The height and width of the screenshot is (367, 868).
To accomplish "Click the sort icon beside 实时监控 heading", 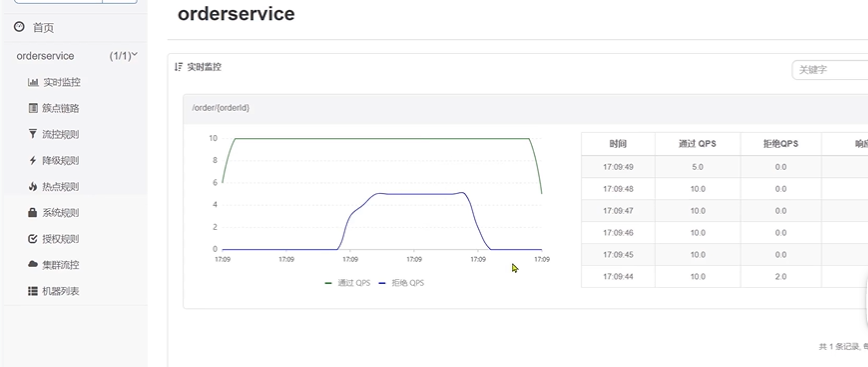I will pyautogui.click(x=178, y=67).
